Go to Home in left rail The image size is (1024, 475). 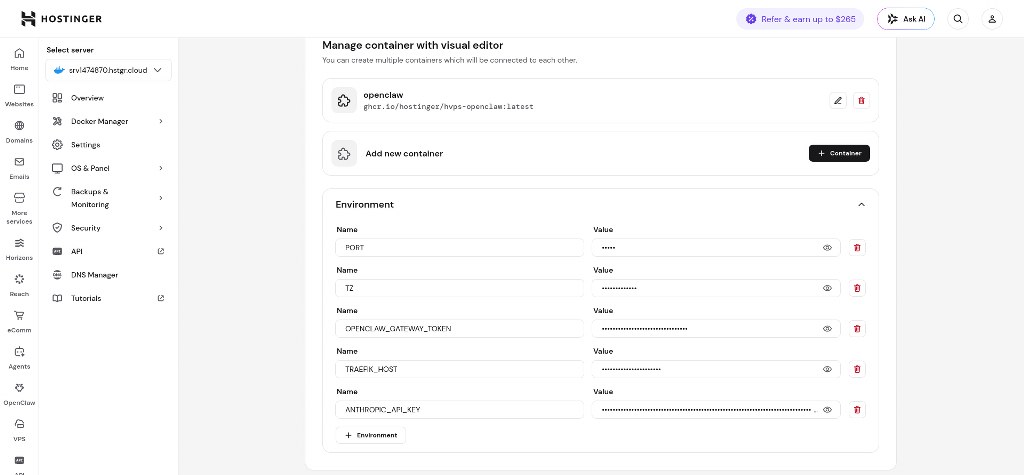(20, 59)
